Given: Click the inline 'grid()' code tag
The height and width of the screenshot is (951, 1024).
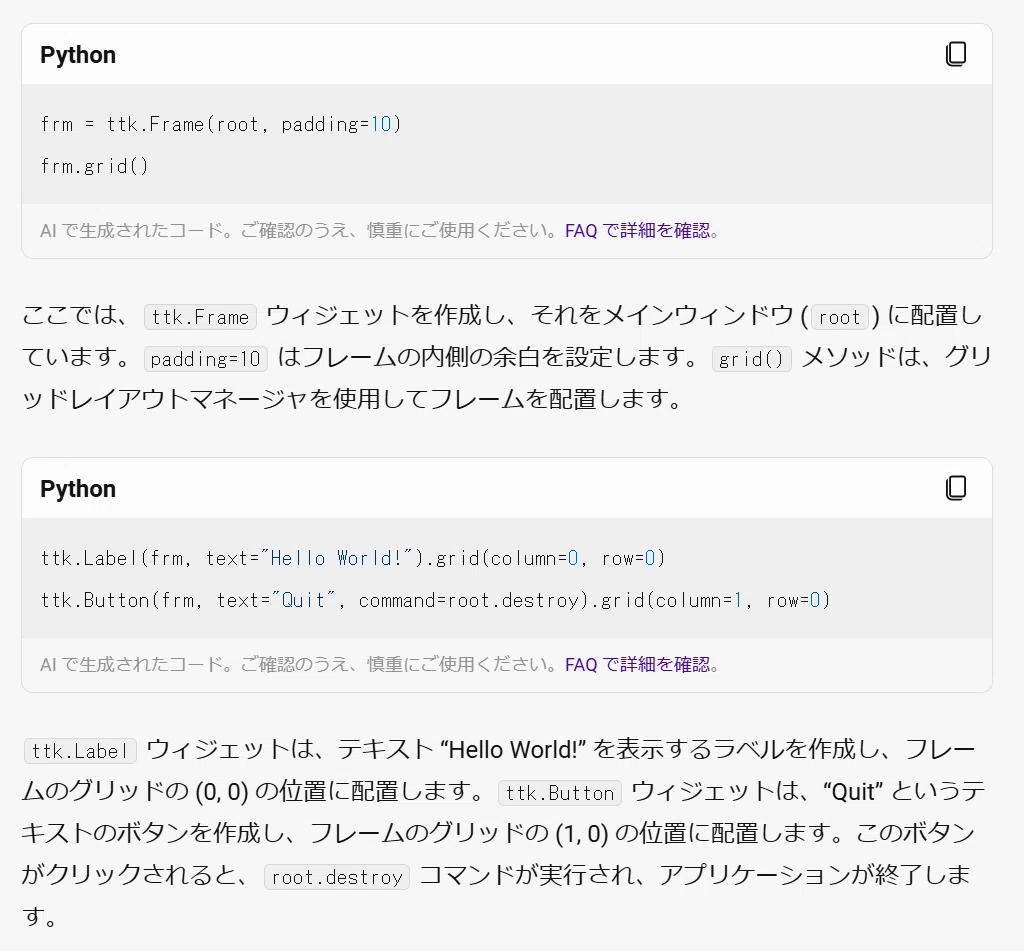Looking at the screenshot, I should (752, 359).
